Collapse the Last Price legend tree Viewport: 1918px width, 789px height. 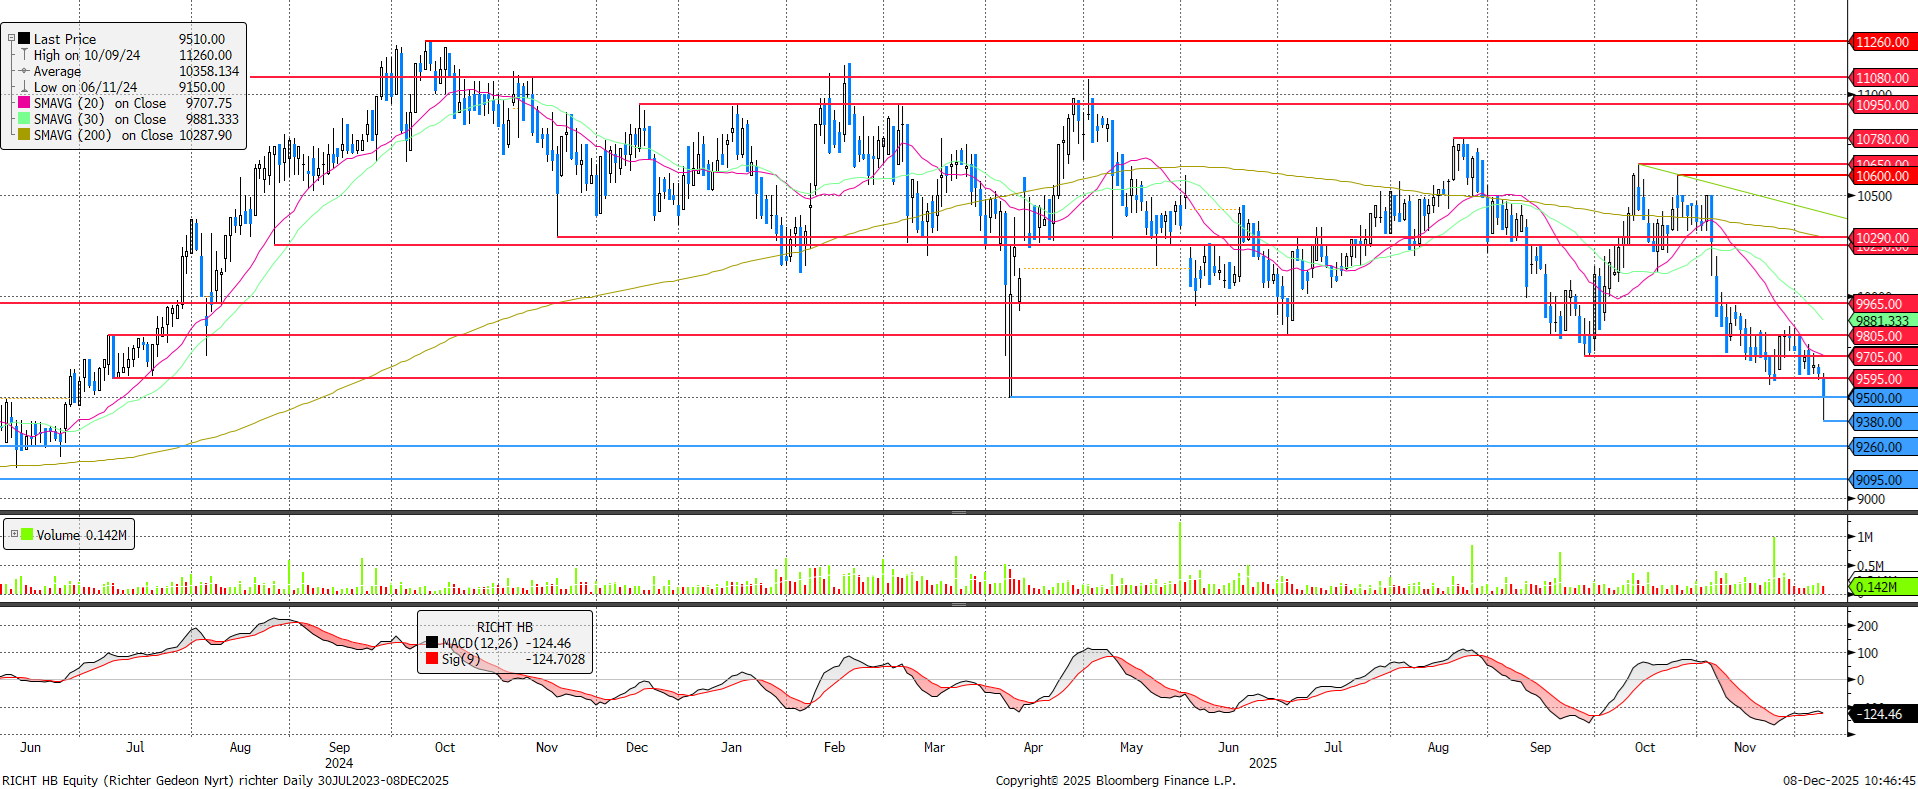(x=12, y=39)
